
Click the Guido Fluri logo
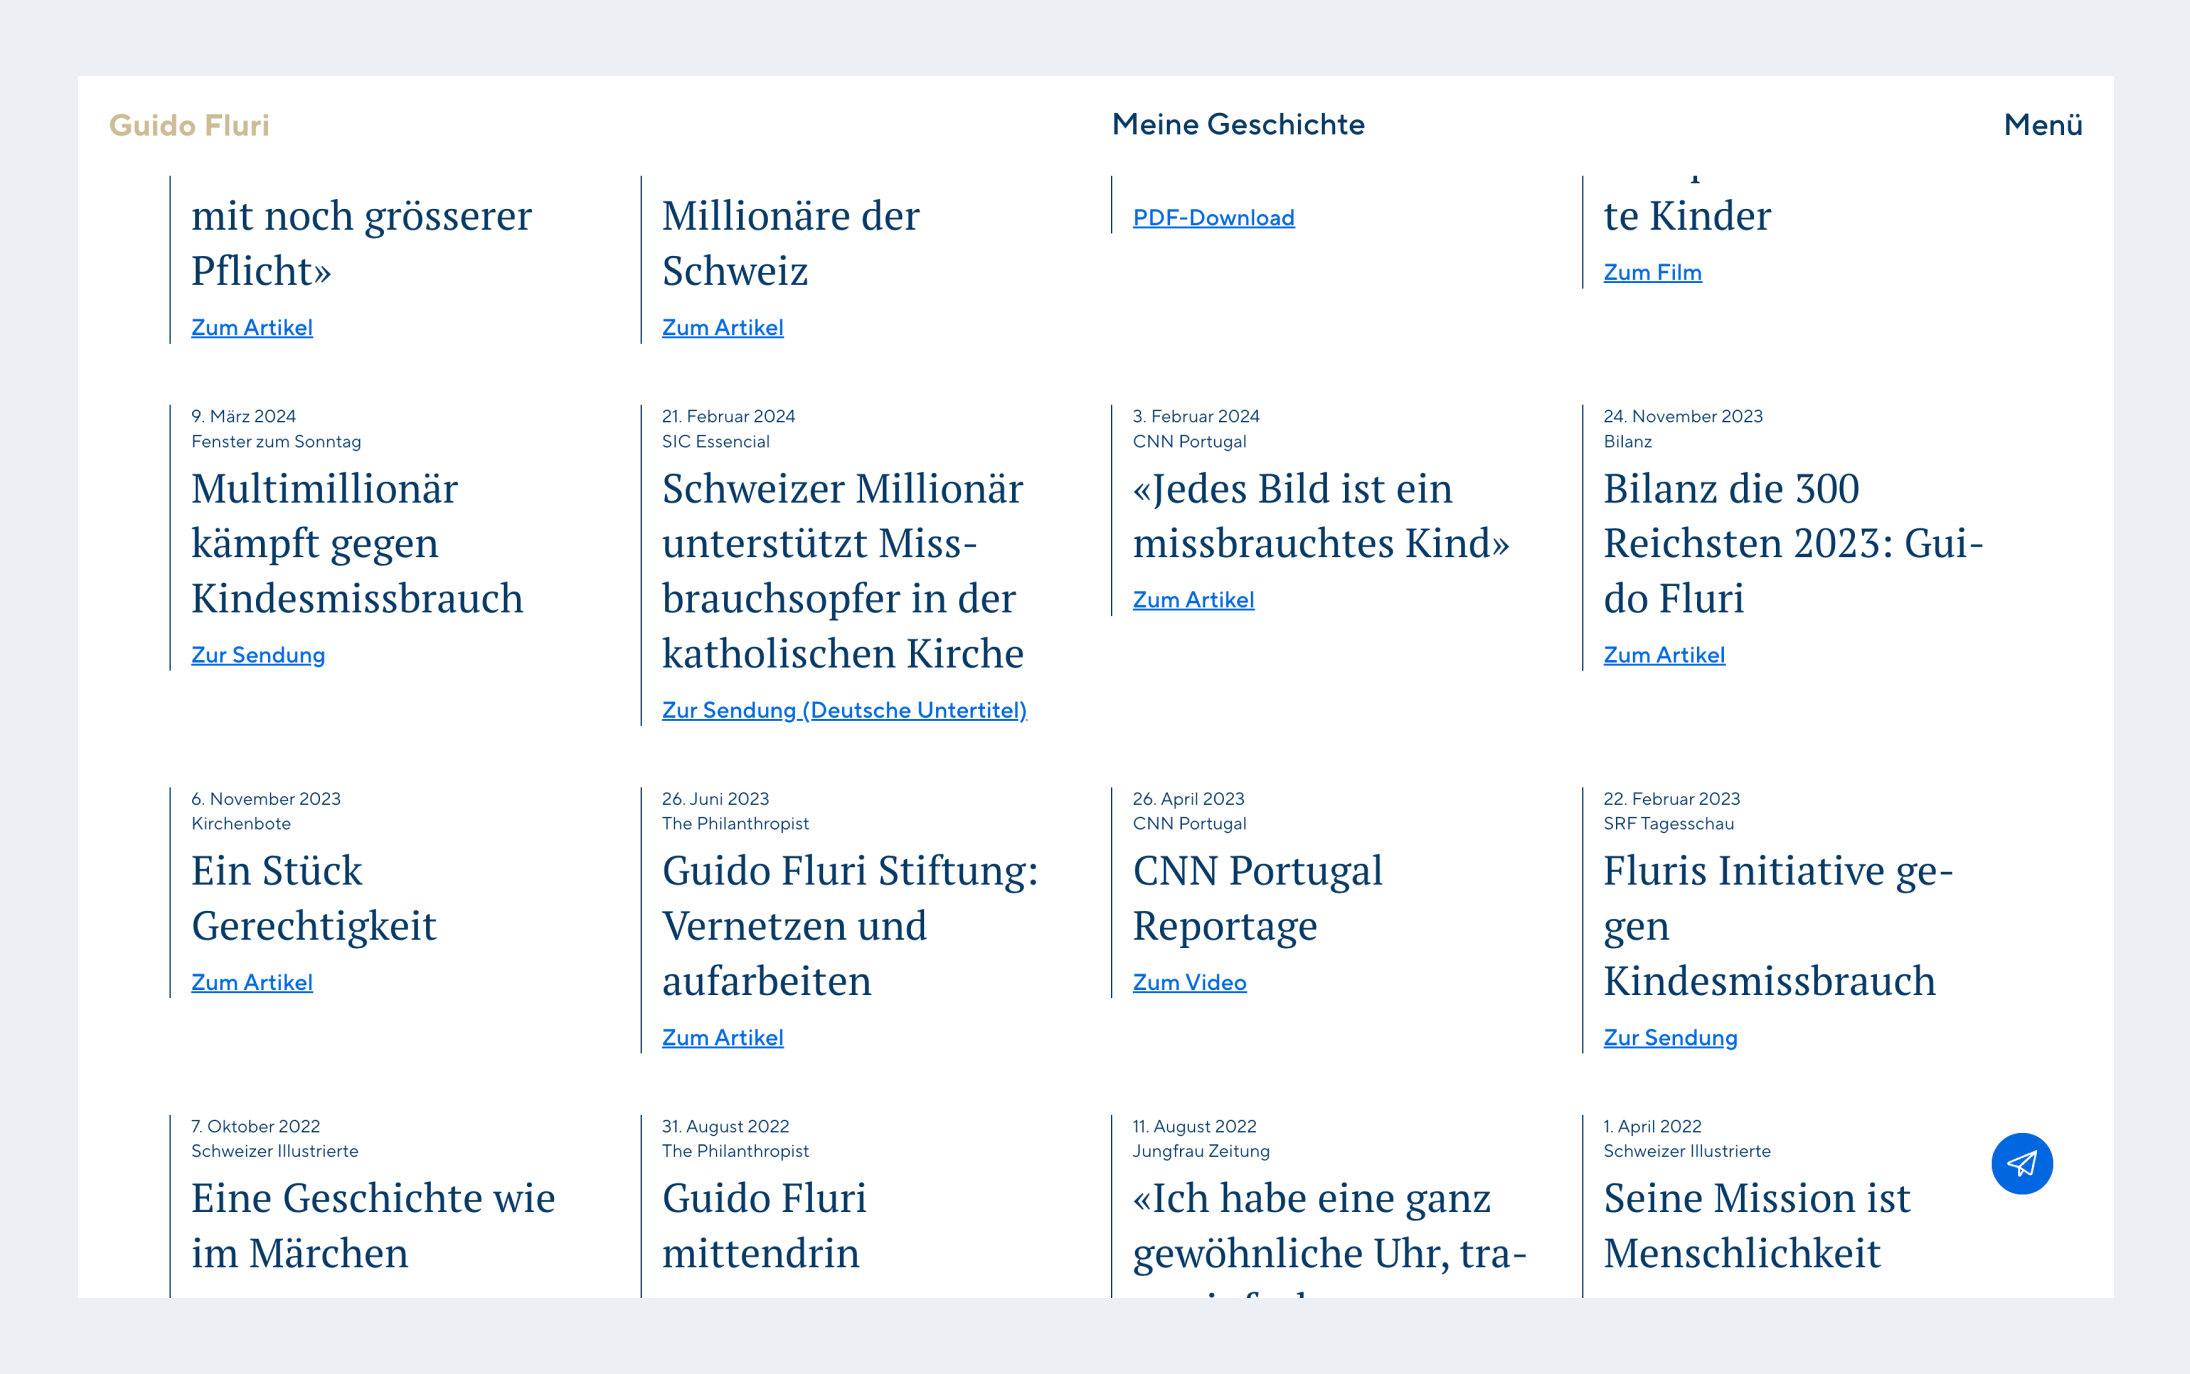point(189,125)
